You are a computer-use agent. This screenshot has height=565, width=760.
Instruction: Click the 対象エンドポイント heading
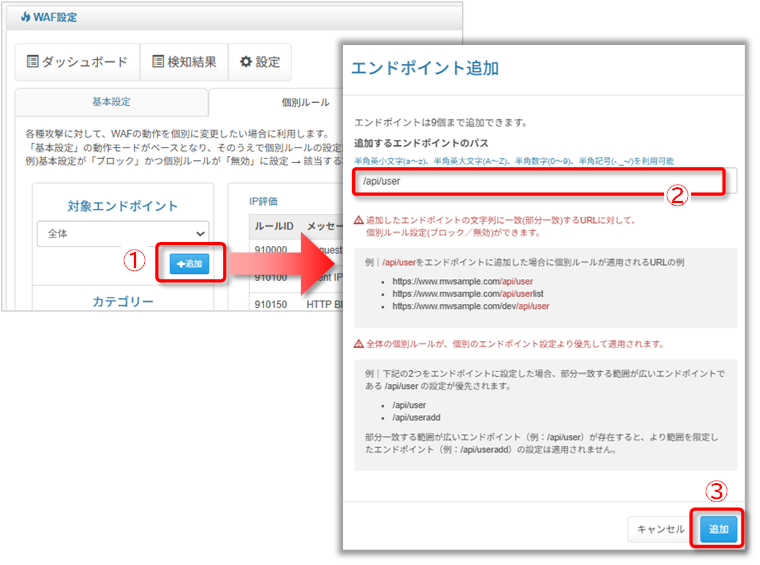tap(123, 206)
